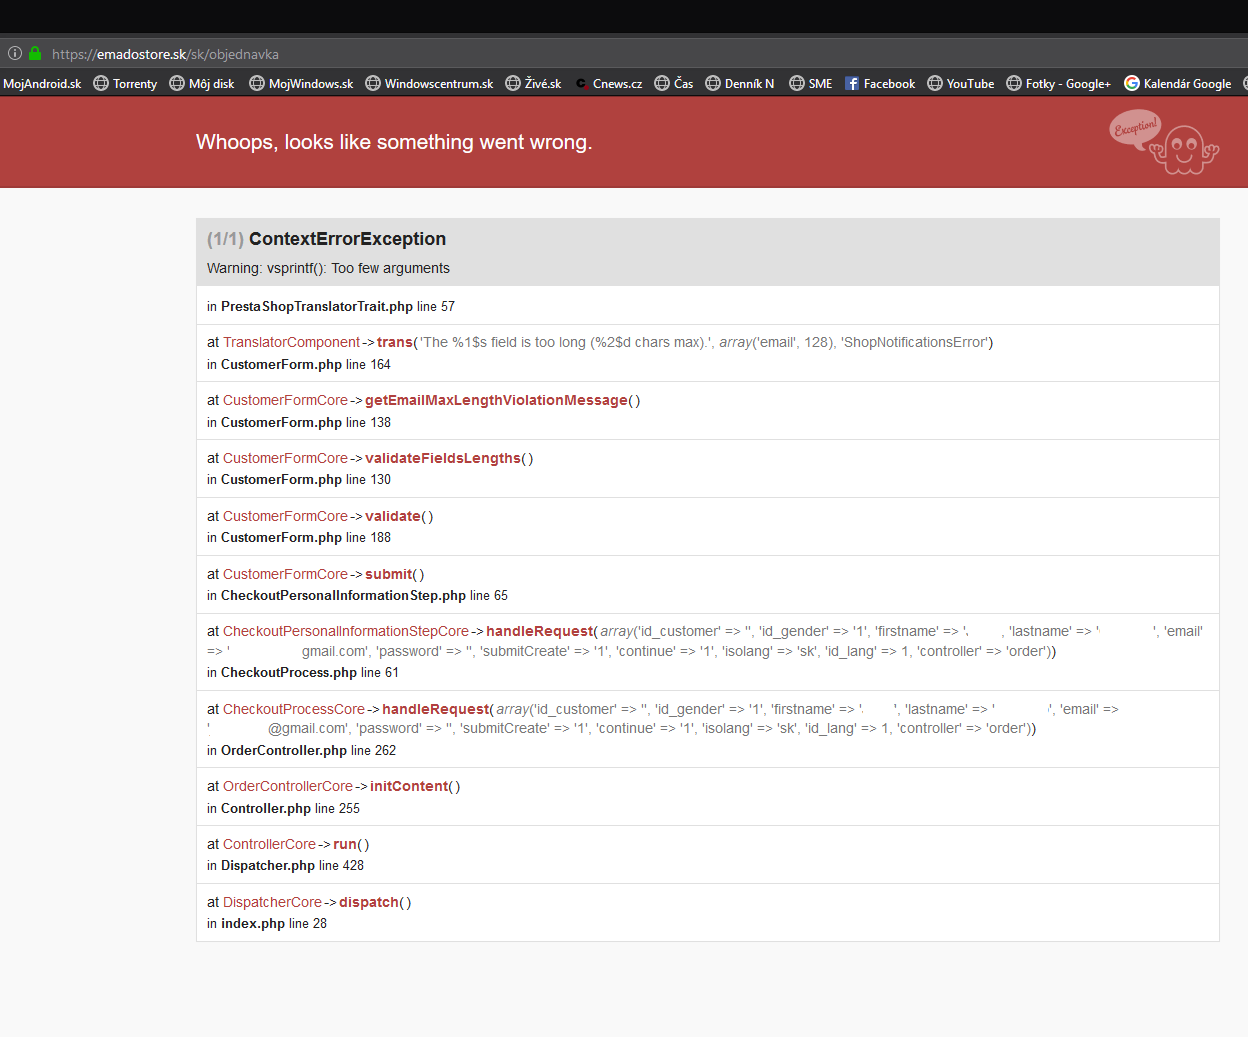Open the MojAndroid.sk bookmark
1248x1037 pixels.
pos(42,84)
